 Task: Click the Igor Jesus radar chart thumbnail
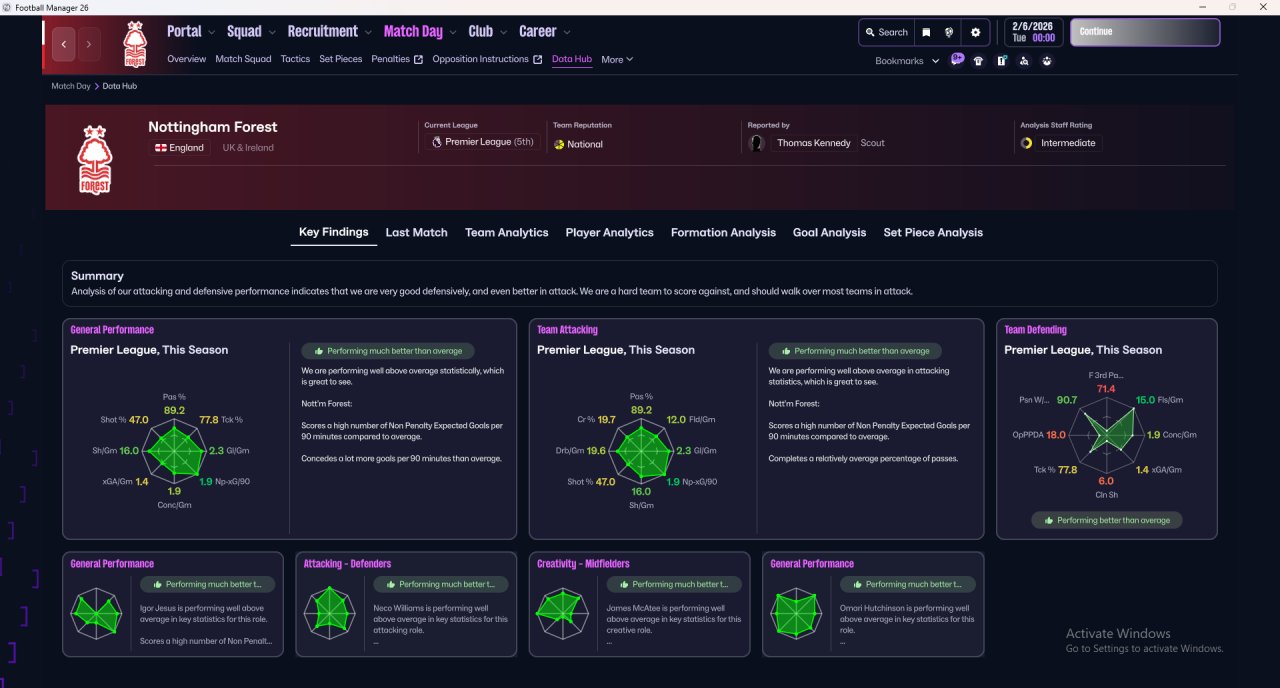pyautogui.click(x=96, y=613)
